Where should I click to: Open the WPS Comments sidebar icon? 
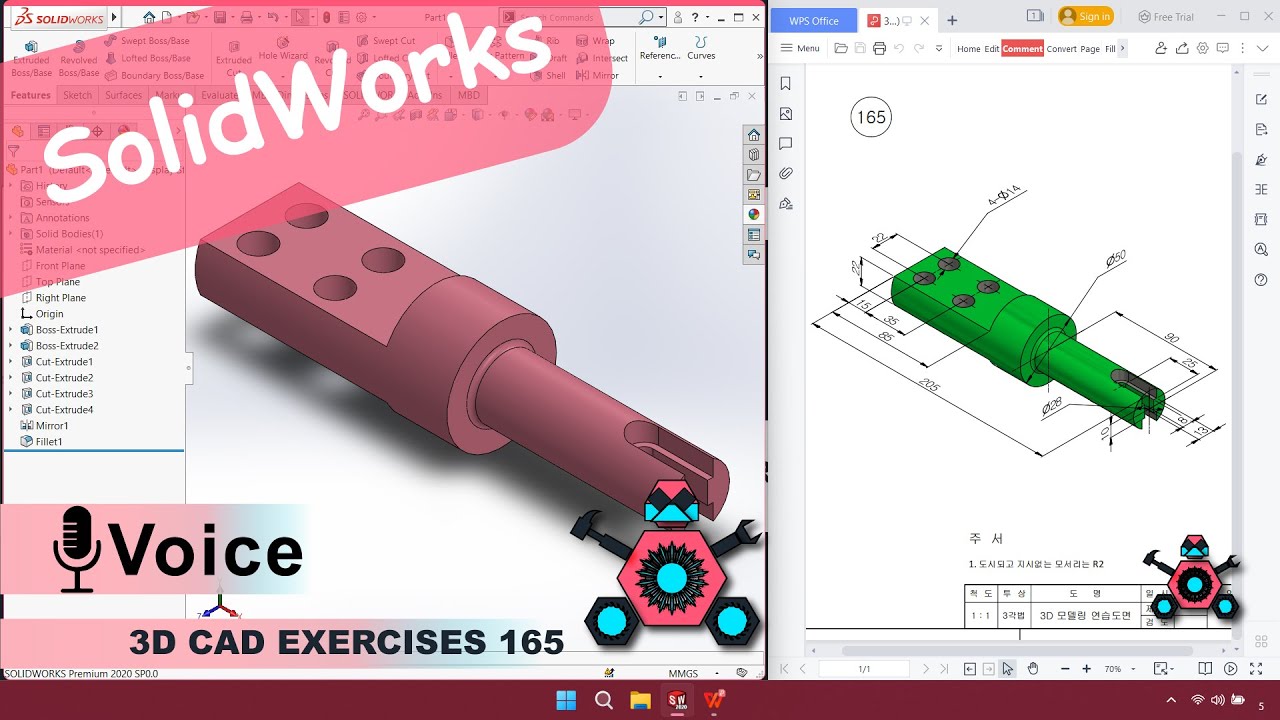coord(786,143)
